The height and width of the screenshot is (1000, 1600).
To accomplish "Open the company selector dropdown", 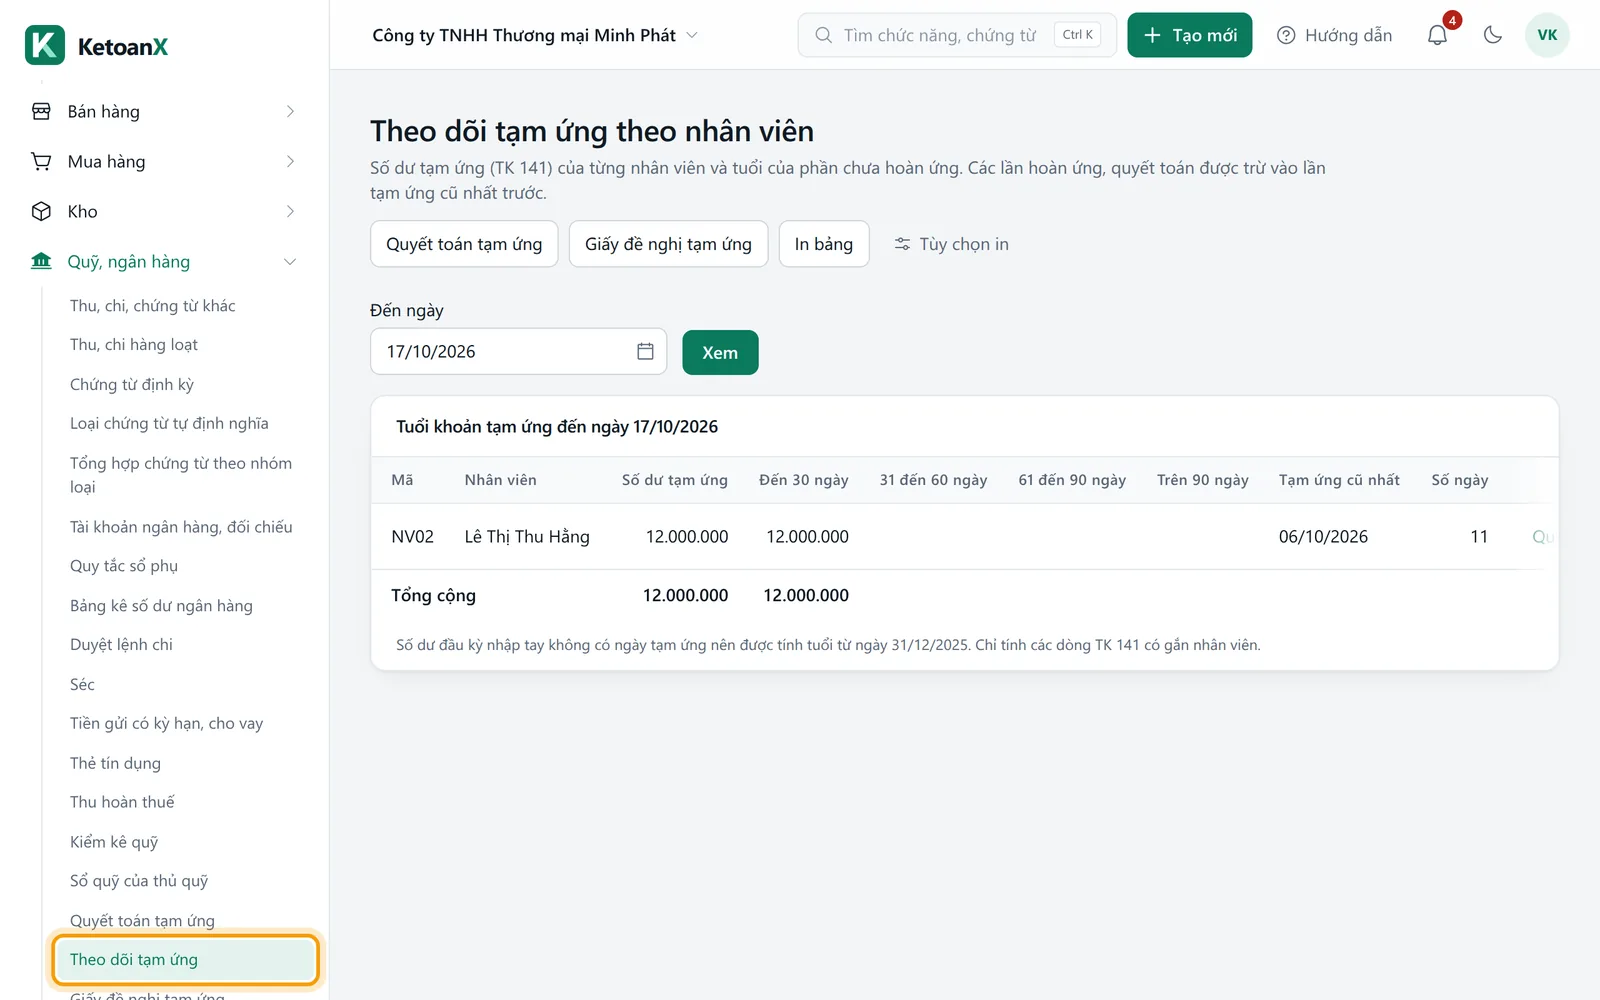I will [x=535, y=35].
